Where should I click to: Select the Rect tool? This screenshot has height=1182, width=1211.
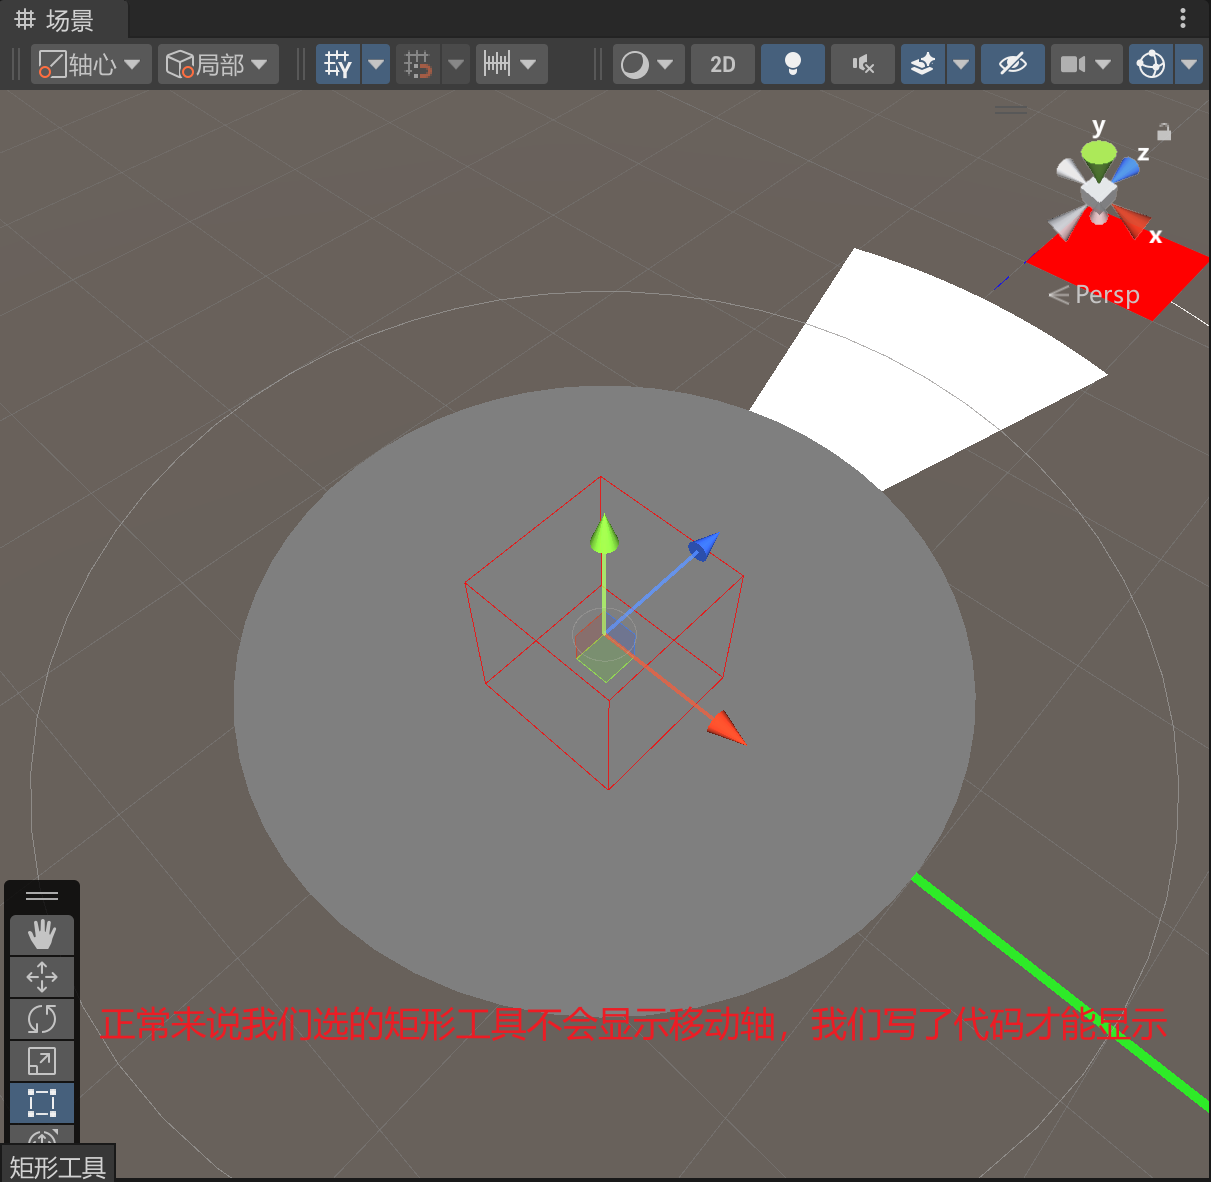(x=42, y=1103)
